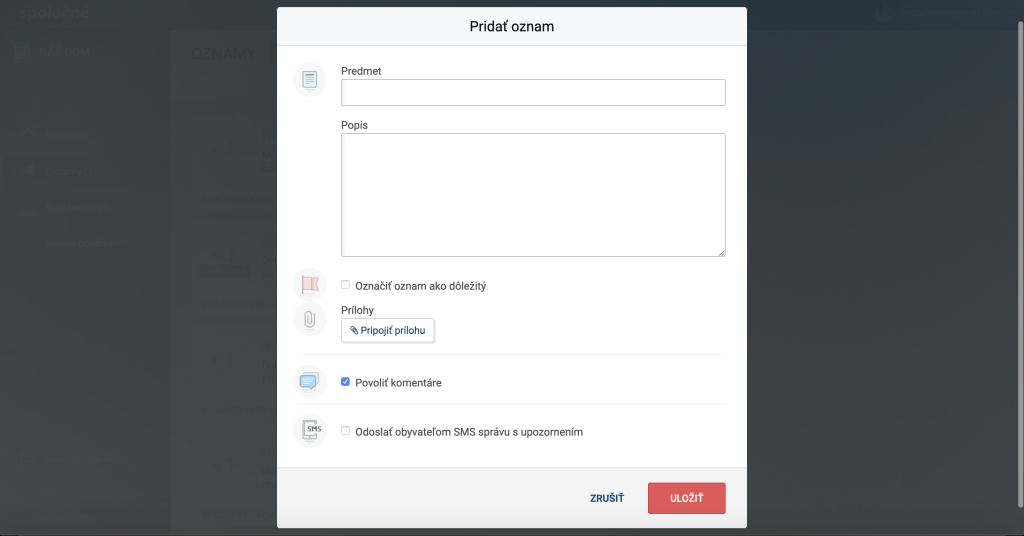The image size is (1024, 536).
Task: Click the building icon next to Náš dom
Action: point(22,53)
